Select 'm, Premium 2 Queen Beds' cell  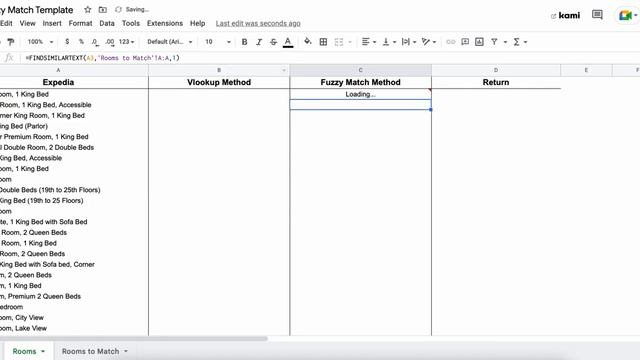[x=74, y=296]
